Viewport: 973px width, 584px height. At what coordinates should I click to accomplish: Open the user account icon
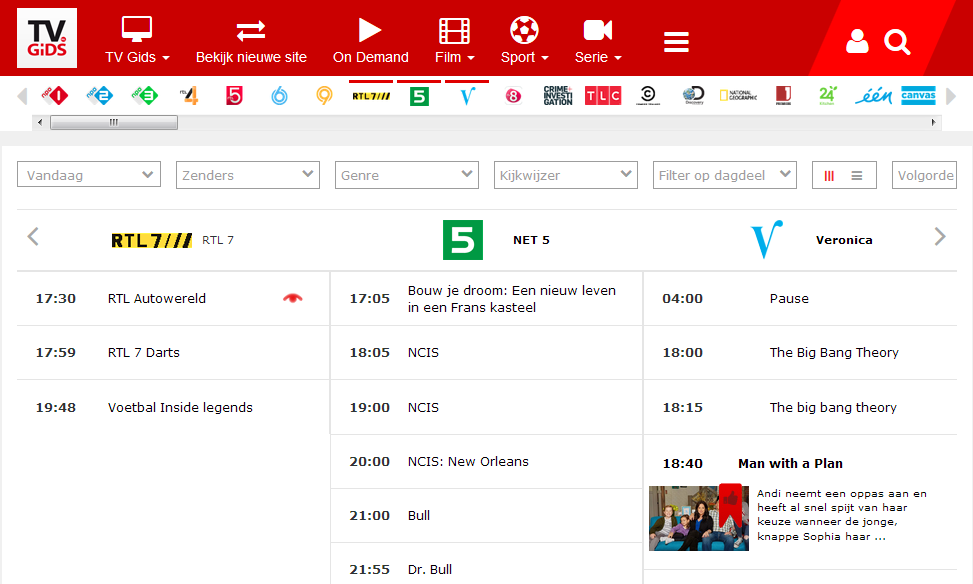[x=857, y=42]
